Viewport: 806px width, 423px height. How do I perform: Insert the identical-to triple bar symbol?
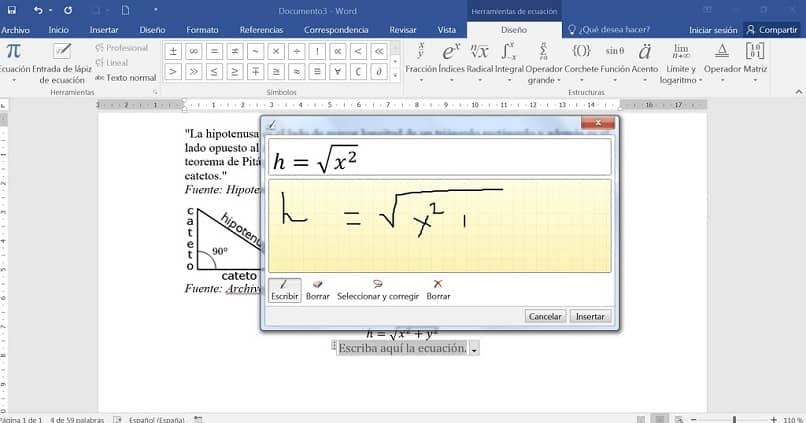tap(317, 71)
